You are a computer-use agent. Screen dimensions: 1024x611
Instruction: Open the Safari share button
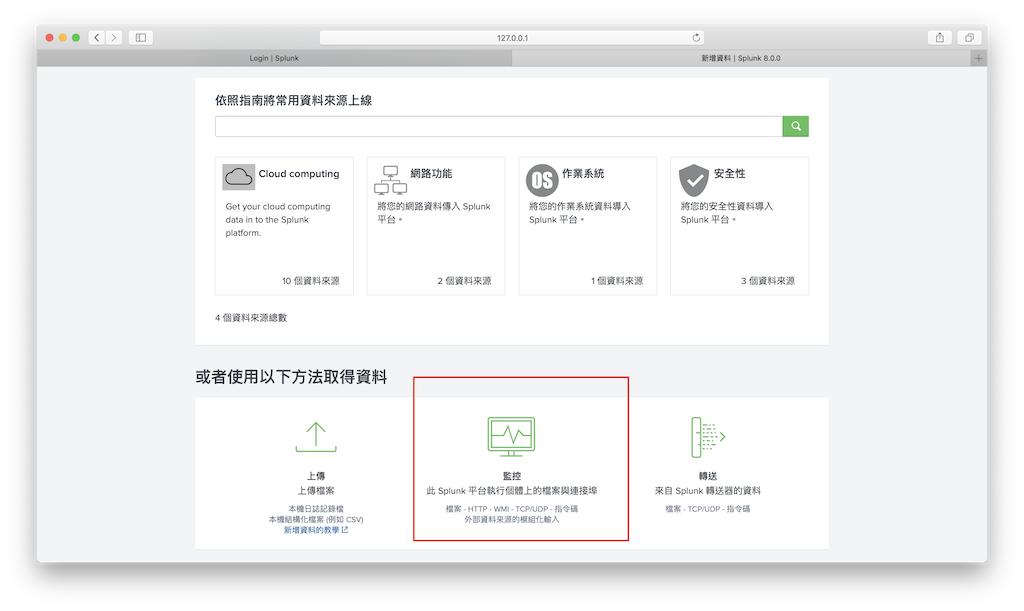940,38
